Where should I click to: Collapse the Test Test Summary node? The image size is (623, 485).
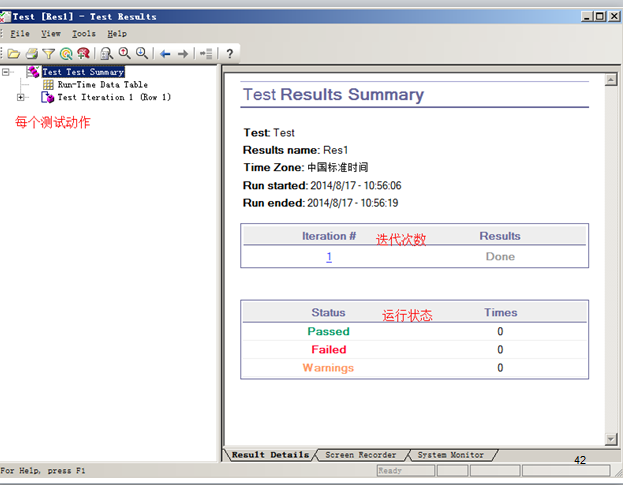click(x=6, y=72)
